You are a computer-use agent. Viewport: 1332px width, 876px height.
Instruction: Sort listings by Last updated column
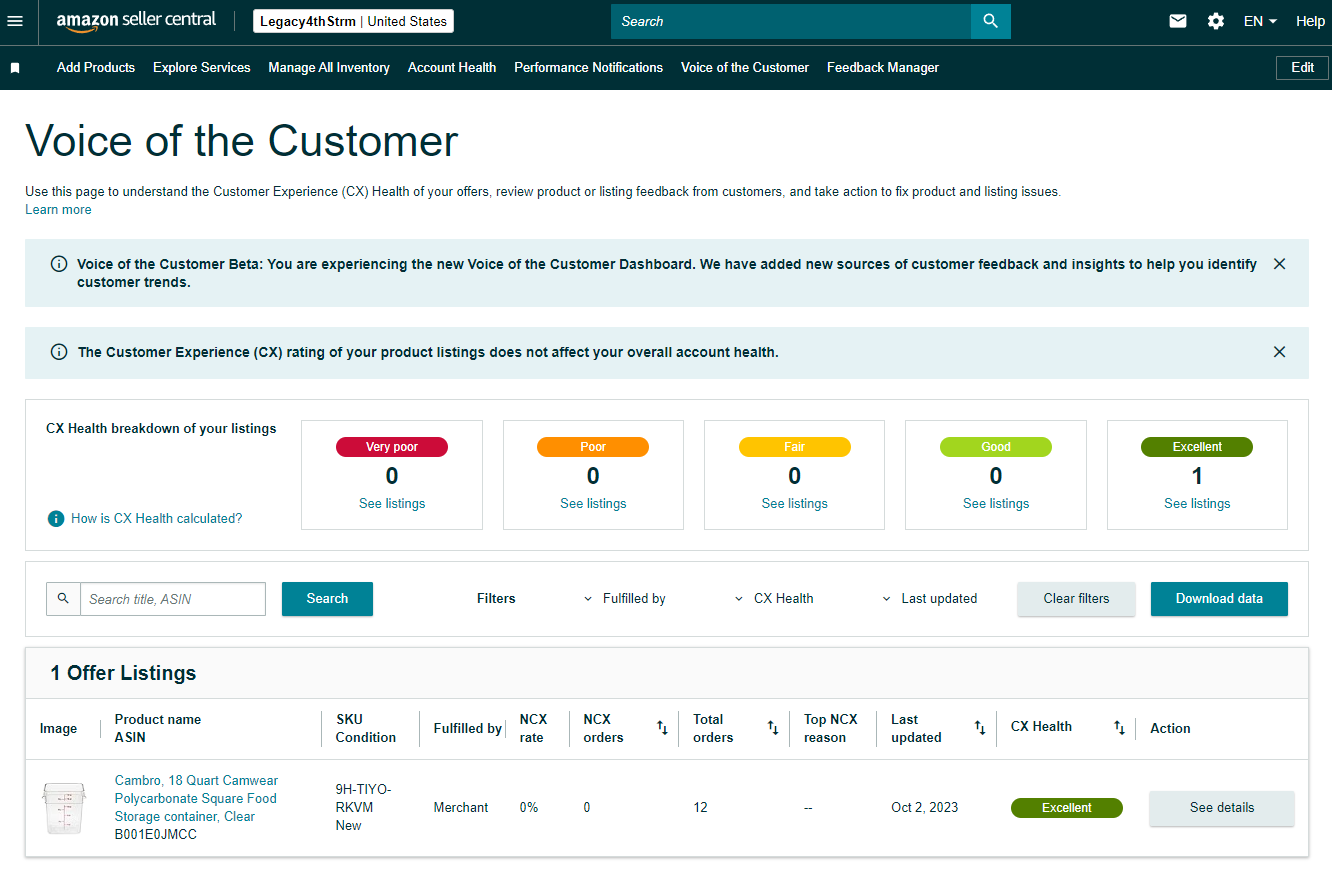click(x=980, y=728)
